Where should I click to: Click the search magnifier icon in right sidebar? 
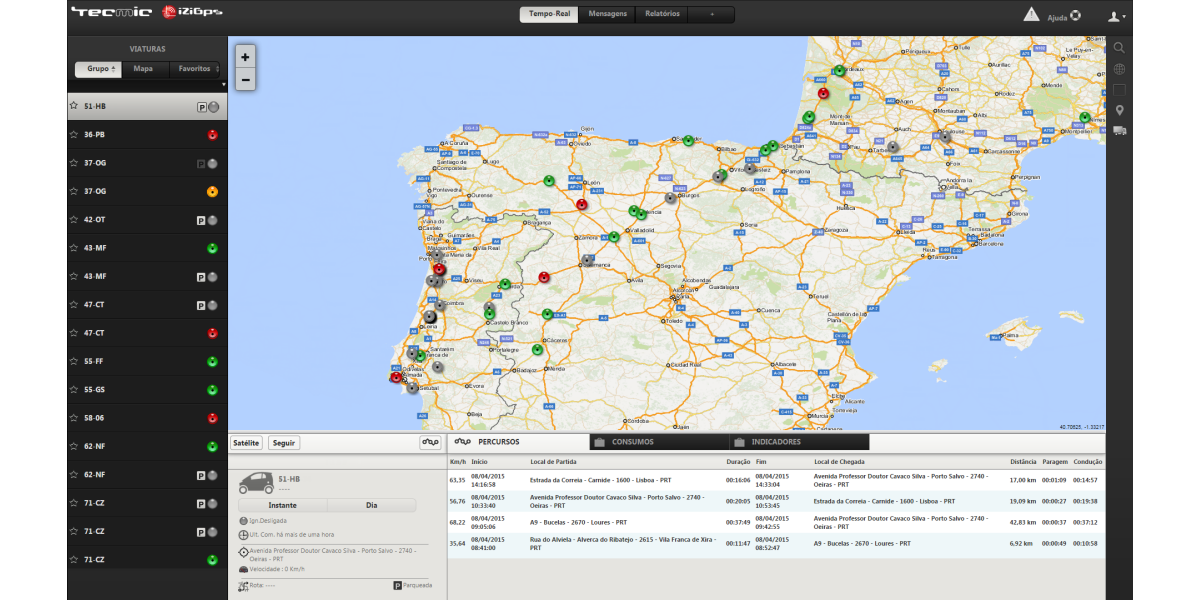coord(1119,47)
